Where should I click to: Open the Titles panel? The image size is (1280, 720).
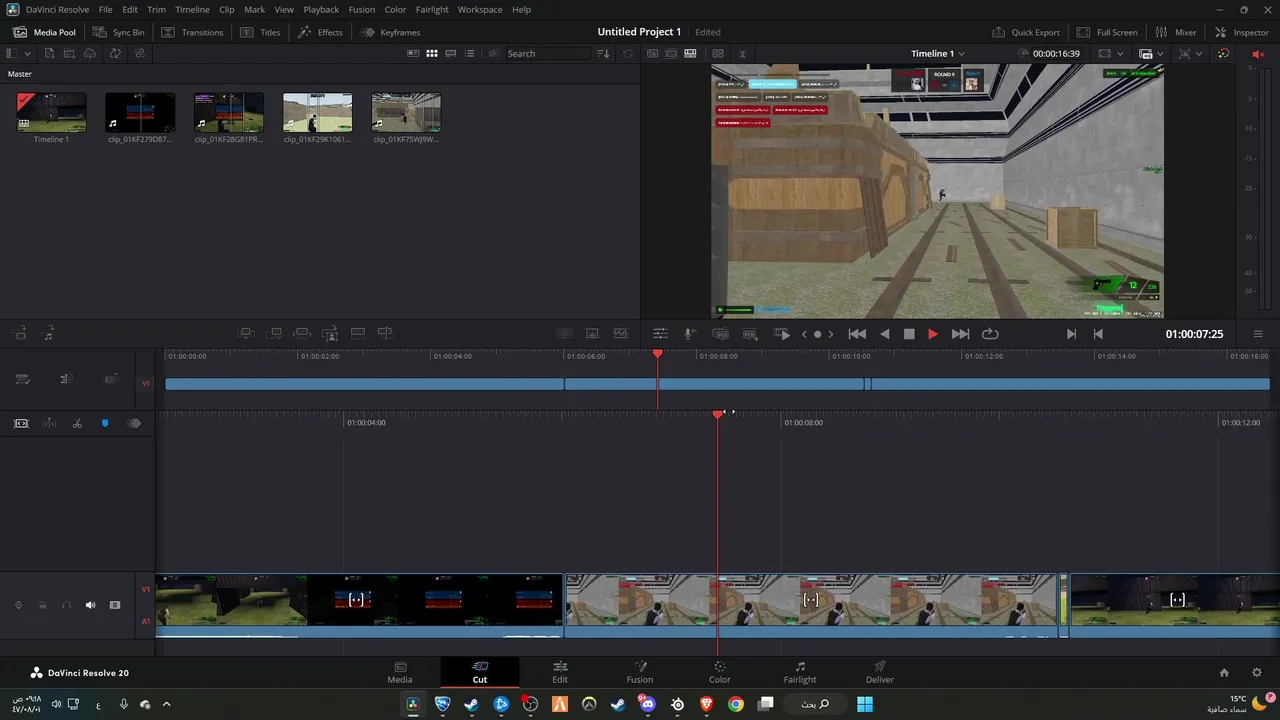point(261,32)
